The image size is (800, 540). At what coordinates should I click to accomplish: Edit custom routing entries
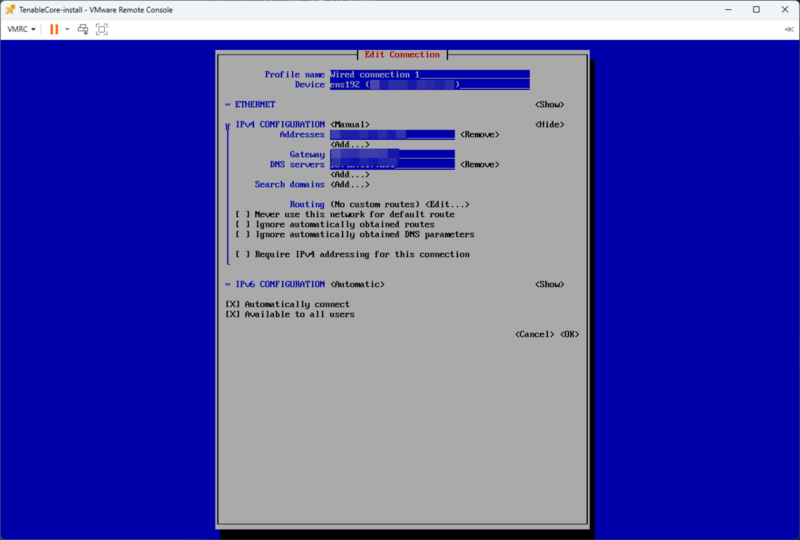pos(447,204)
